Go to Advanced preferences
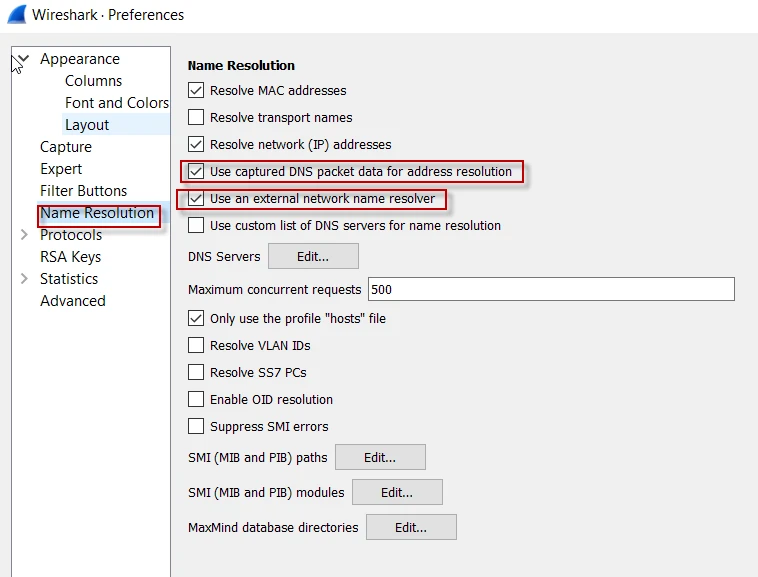Screen dimensions: 758x577 pyautogui.click(x=72, y=301)
